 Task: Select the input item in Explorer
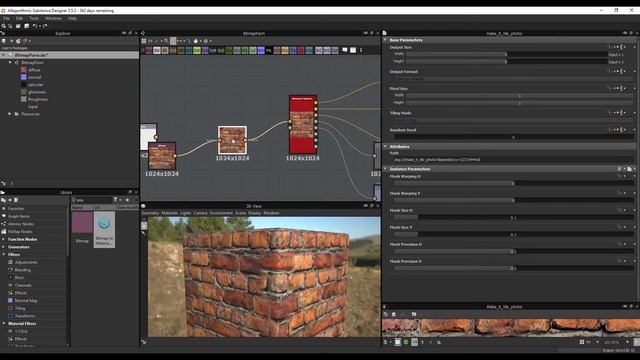tap(33, 107)
